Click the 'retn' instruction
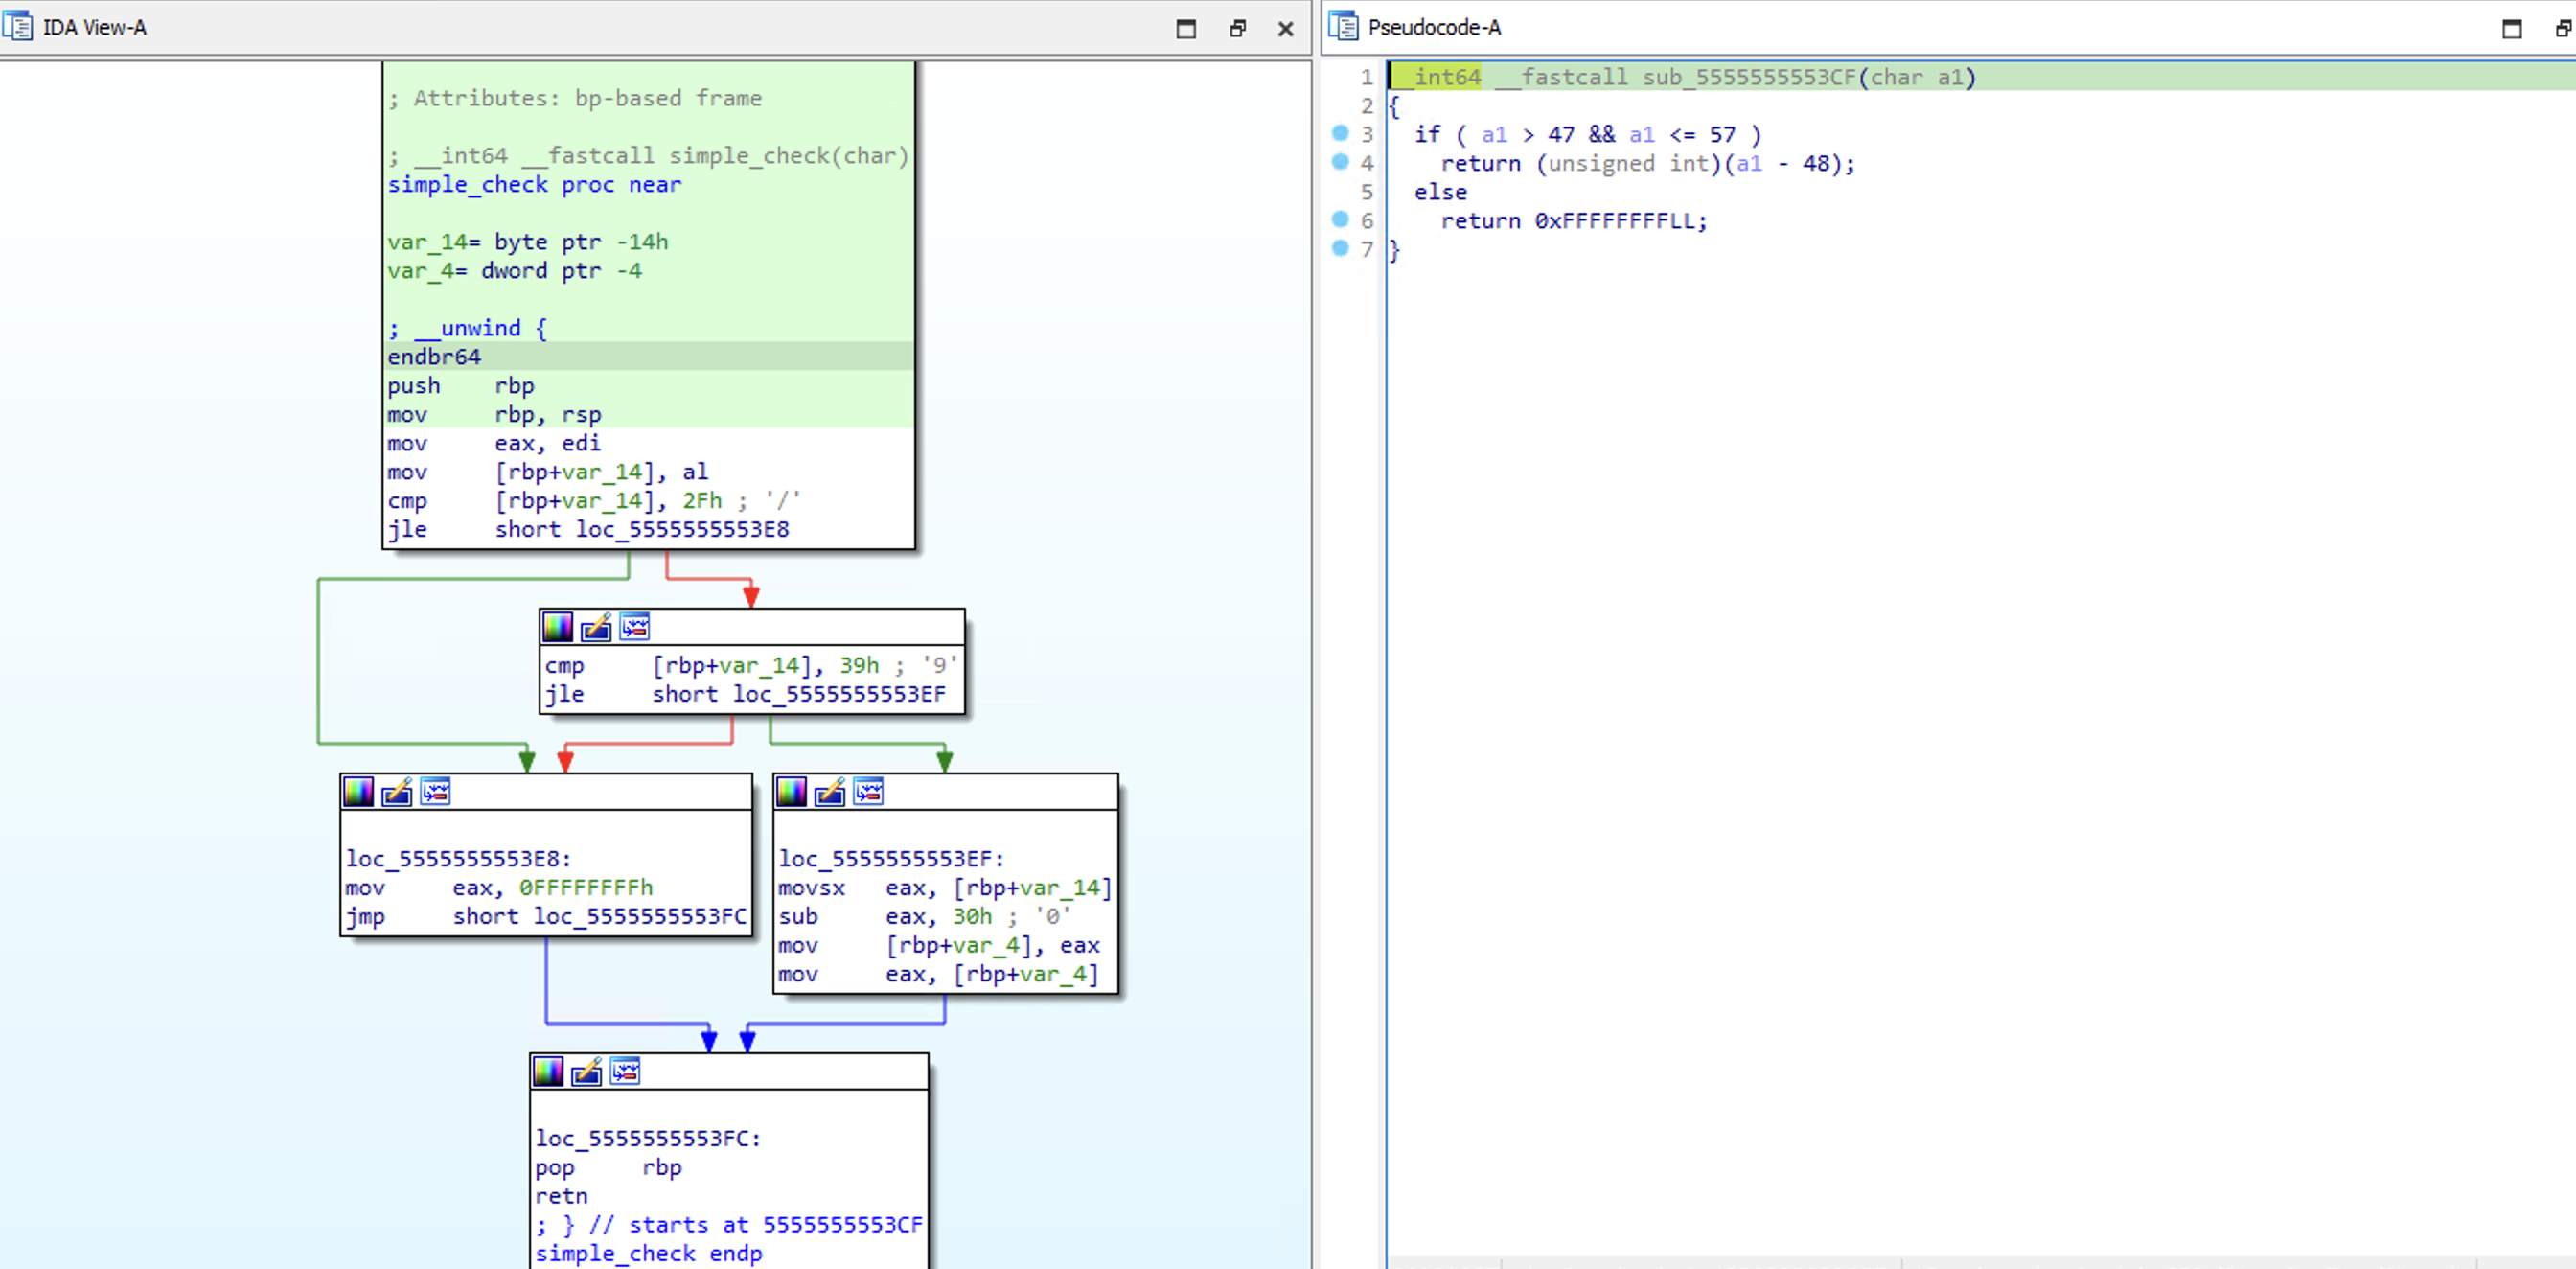 561,1196
